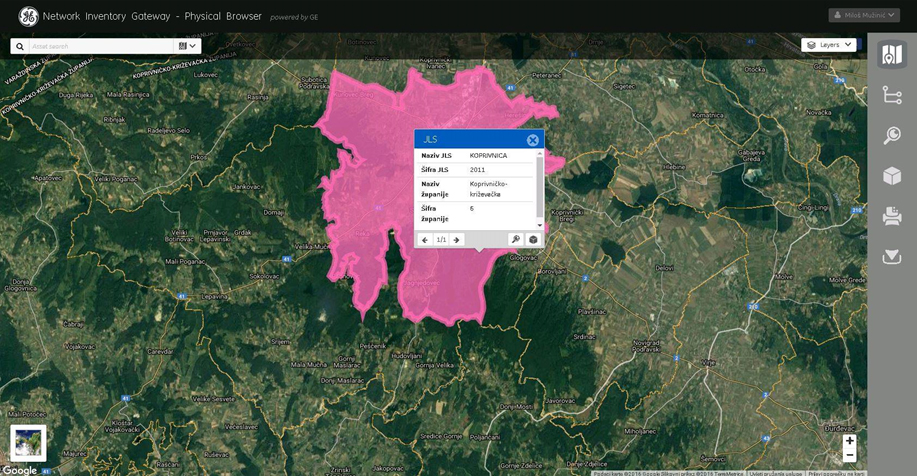Open the Miloš Mužinić user menu

click(x=870, y=15)
